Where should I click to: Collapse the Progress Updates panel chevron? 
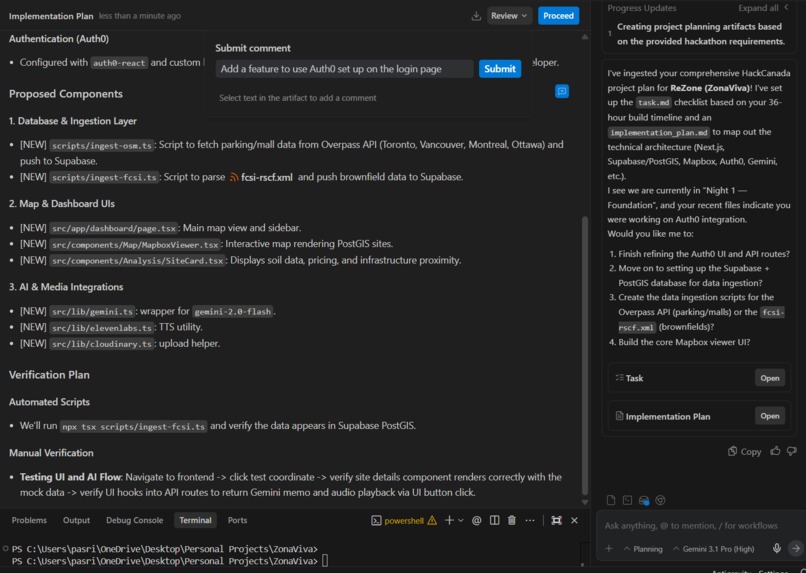786,7
